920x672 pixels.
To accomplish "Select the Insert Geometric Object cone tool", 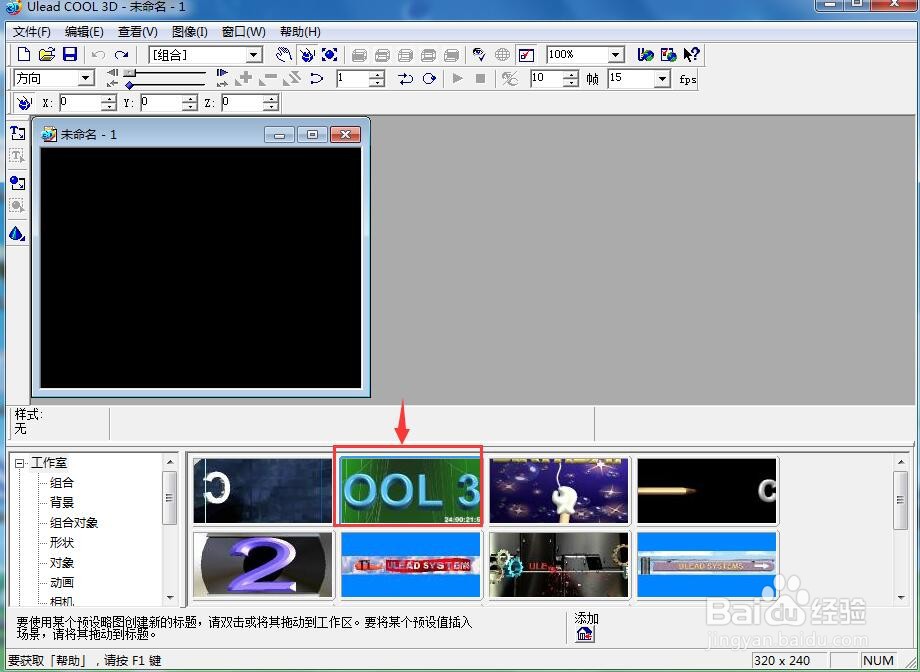I will pyautogui.click(x=18, y=234).
